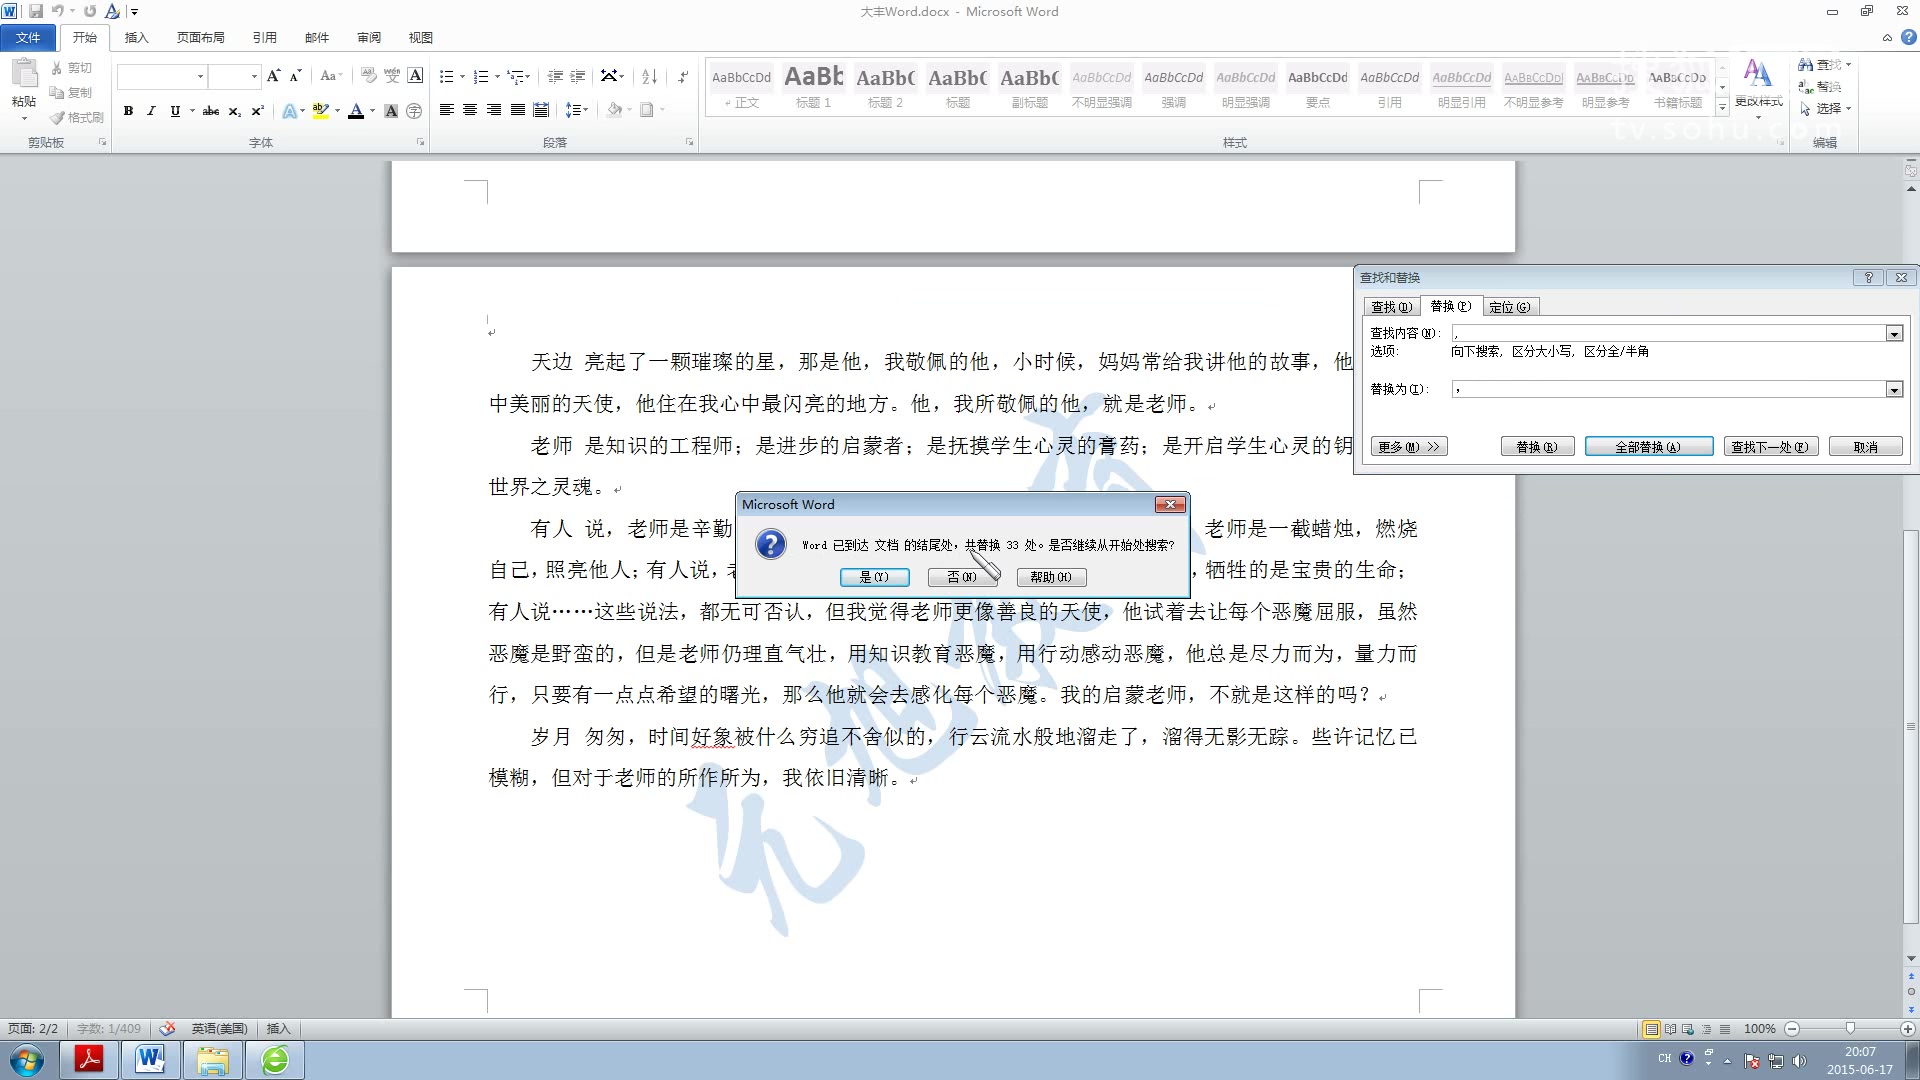Click 是(Y) in the Word message box

[874, 577]
